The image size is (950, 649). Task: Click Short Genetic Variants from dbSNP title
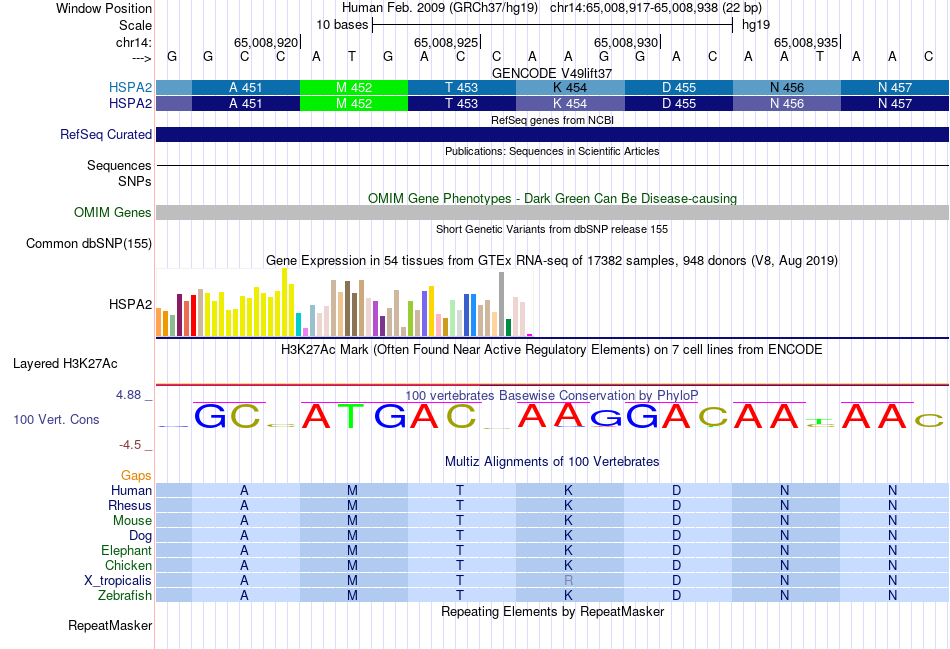[552, 229]
